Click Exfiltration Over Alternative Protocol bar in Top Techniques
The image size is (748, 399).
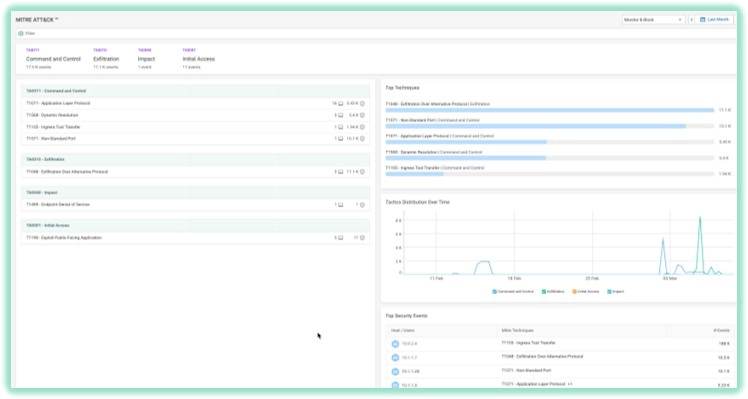tap(550, 110)
